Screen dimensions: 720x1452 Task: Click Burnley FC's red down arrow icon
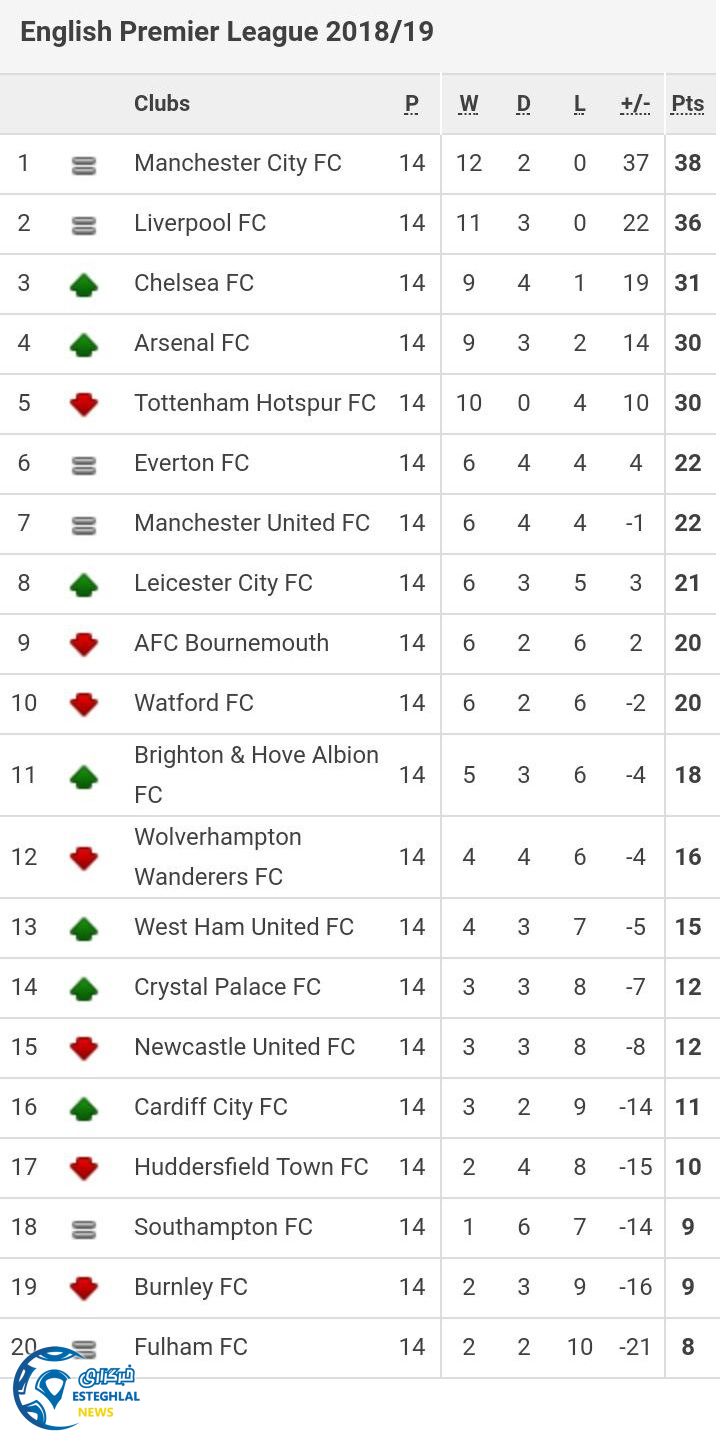pyautogui.click(x=84, y=1288)
